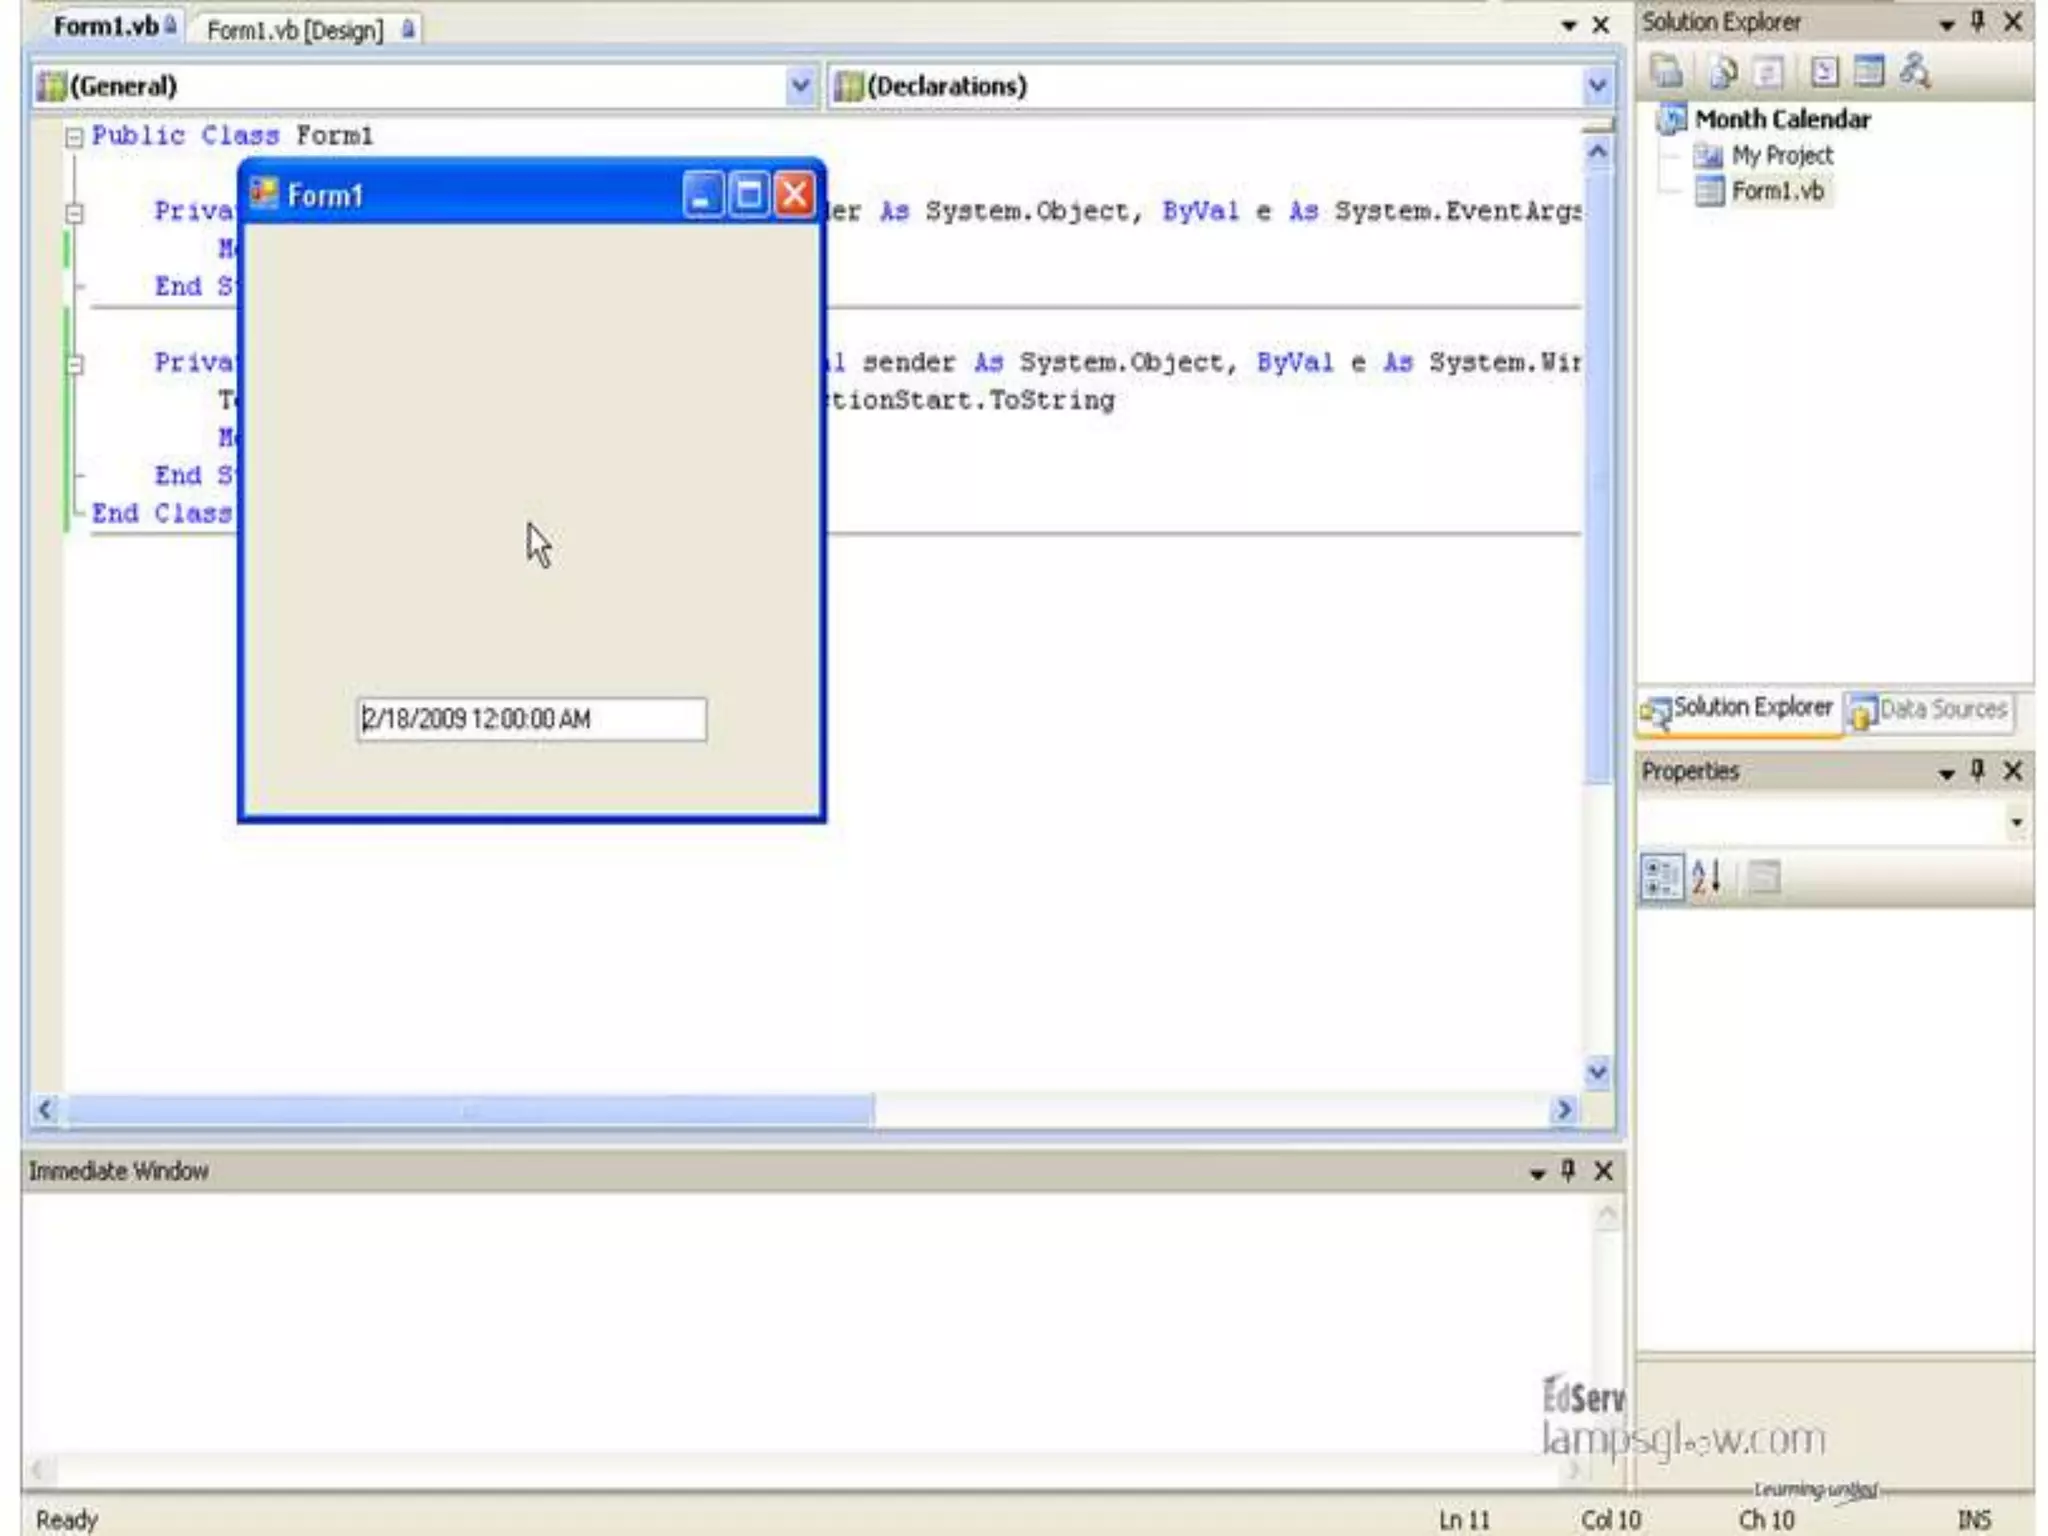Click Immediate Window scroll up arrow
This screenshot has width=2048, height=1536.
pyautogui.click(x=1607, y=1215)
